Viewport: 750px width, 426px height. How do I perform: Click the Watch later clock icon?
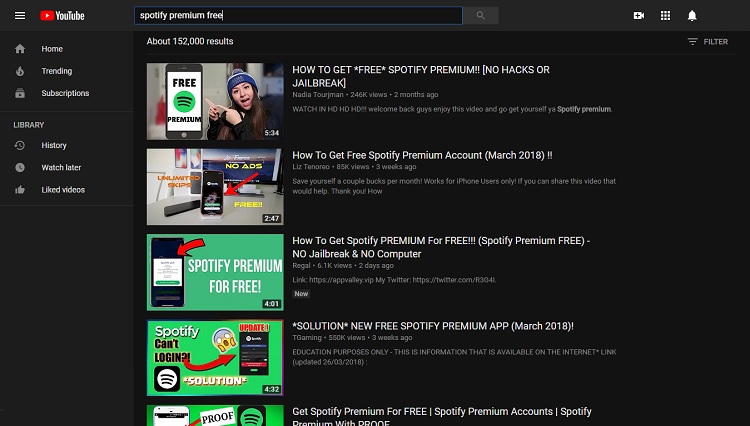coord(20,167)
